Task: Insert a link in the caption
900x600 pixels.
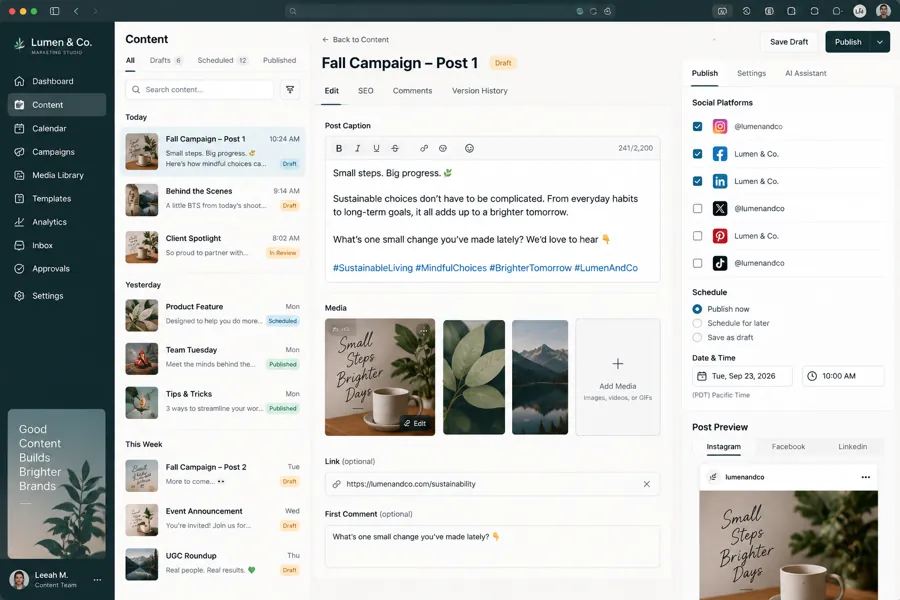Action: pos(424,148)
